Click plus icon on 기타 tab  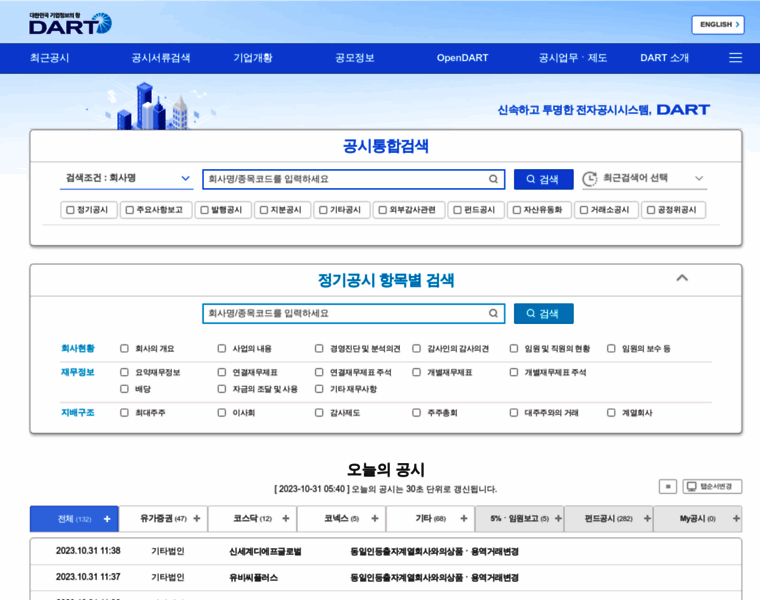tap(464, 519)
